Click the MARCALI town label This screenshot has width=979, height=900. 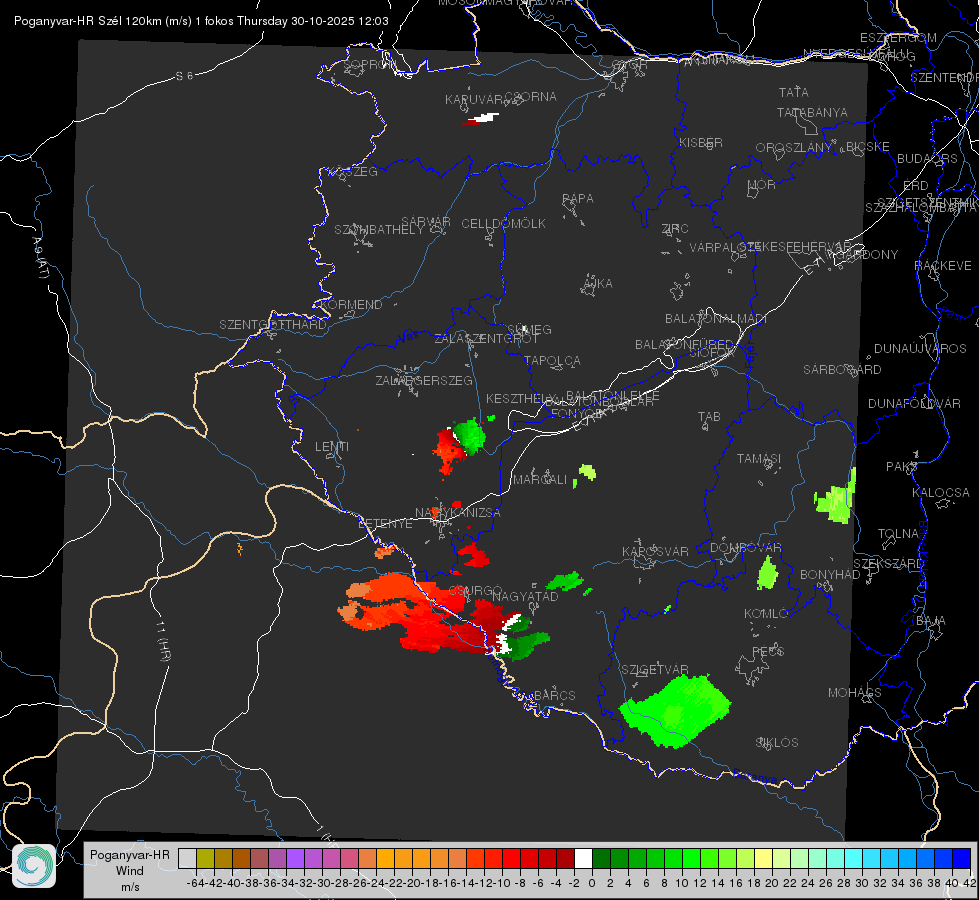point(540,480)
